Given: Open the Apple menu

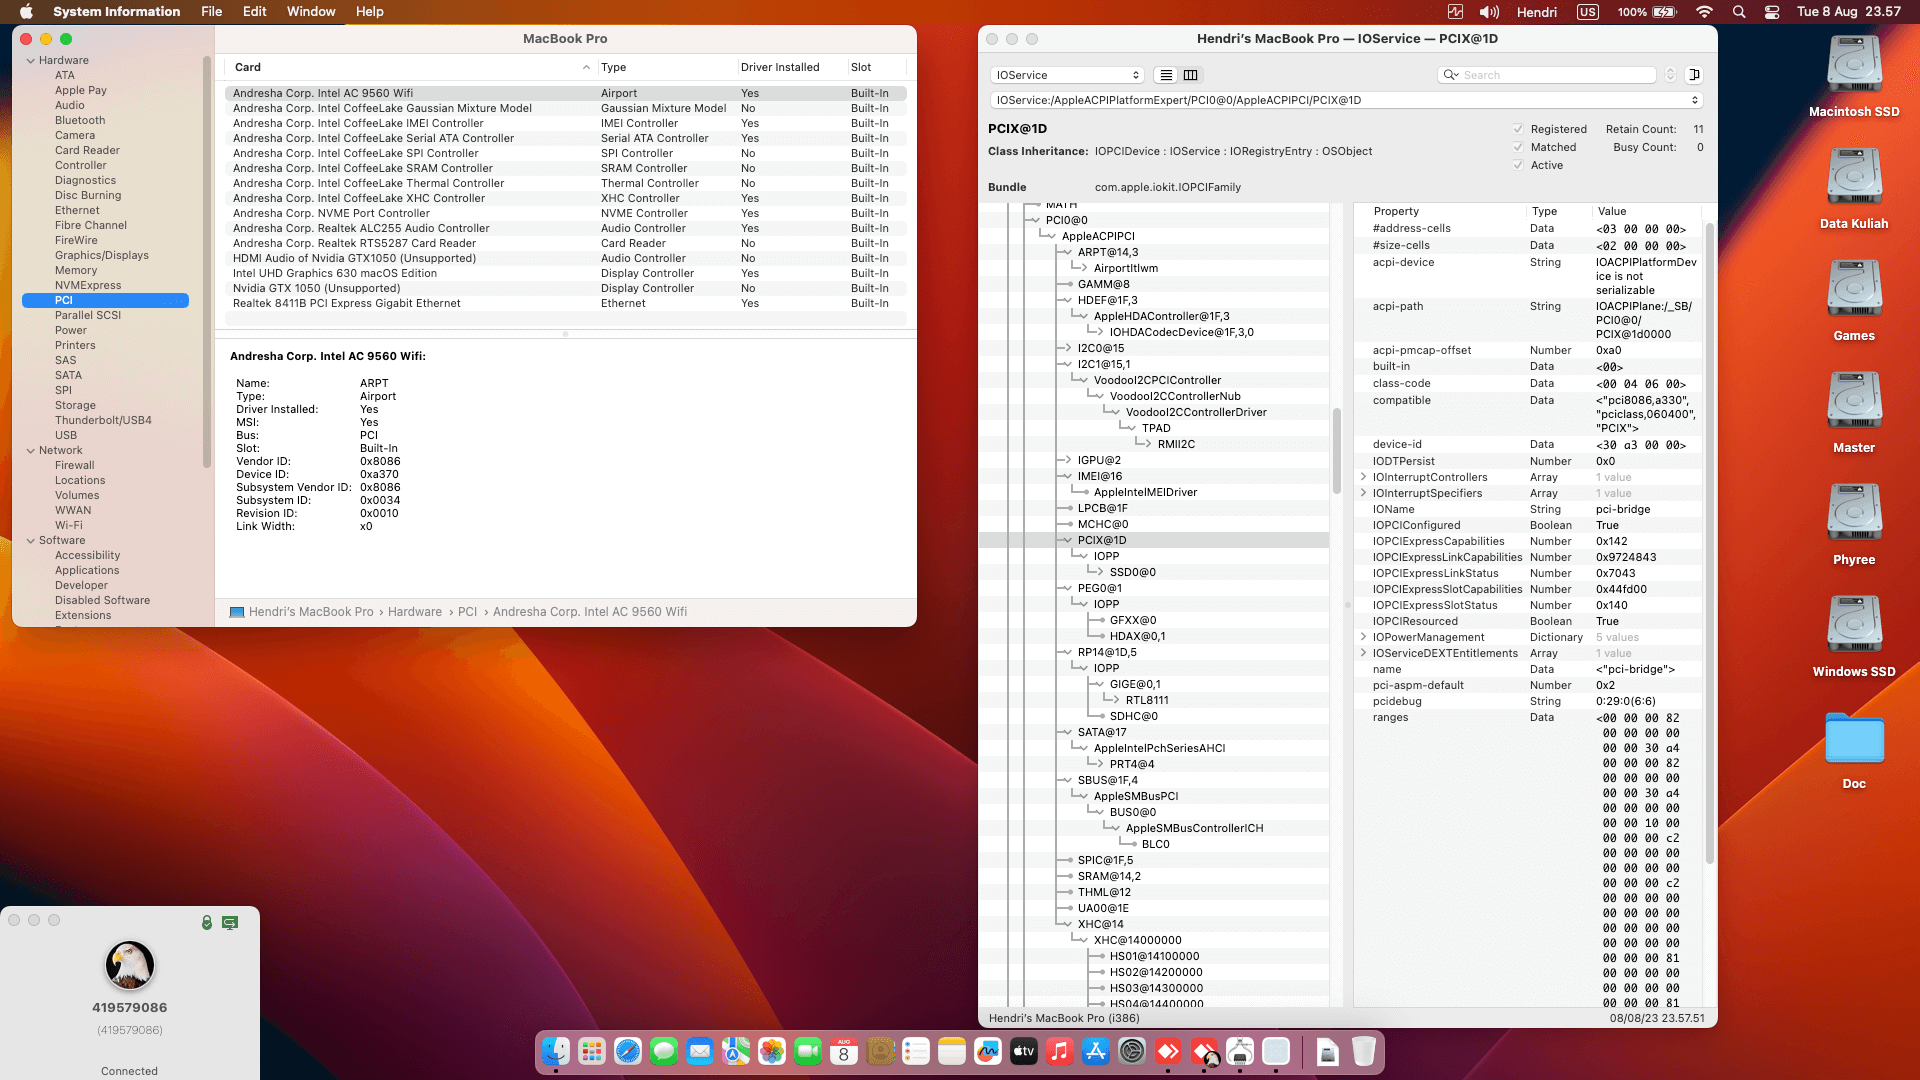Looking at the screenshot, I should point(27,12).
